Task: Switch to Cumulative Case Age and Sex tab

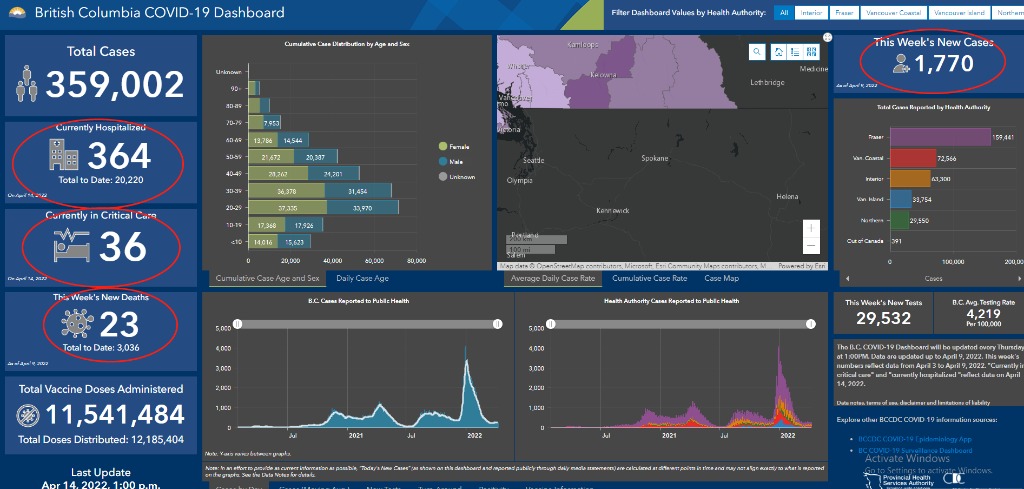Action: pyautogui.click(x=268, y=278)
